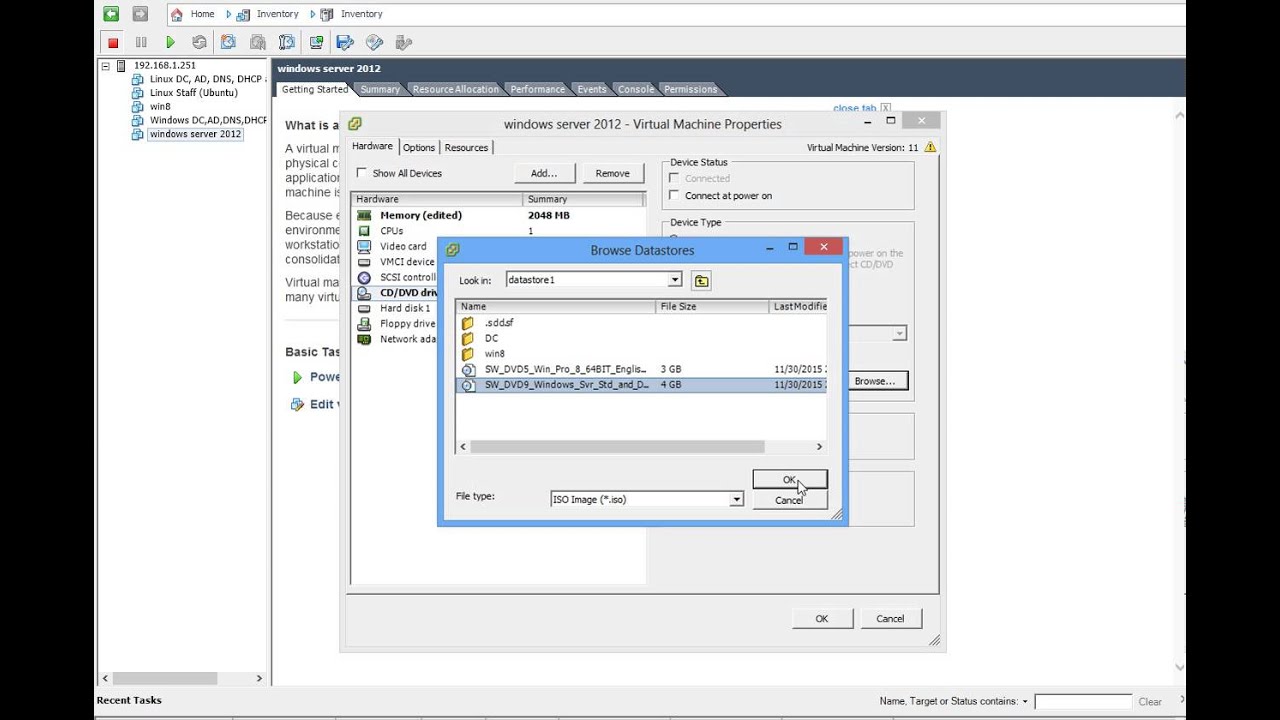Click Cancel in the Browse Datastores dialog
This screenshot has width=1280, height=720.
click(789, 500)
